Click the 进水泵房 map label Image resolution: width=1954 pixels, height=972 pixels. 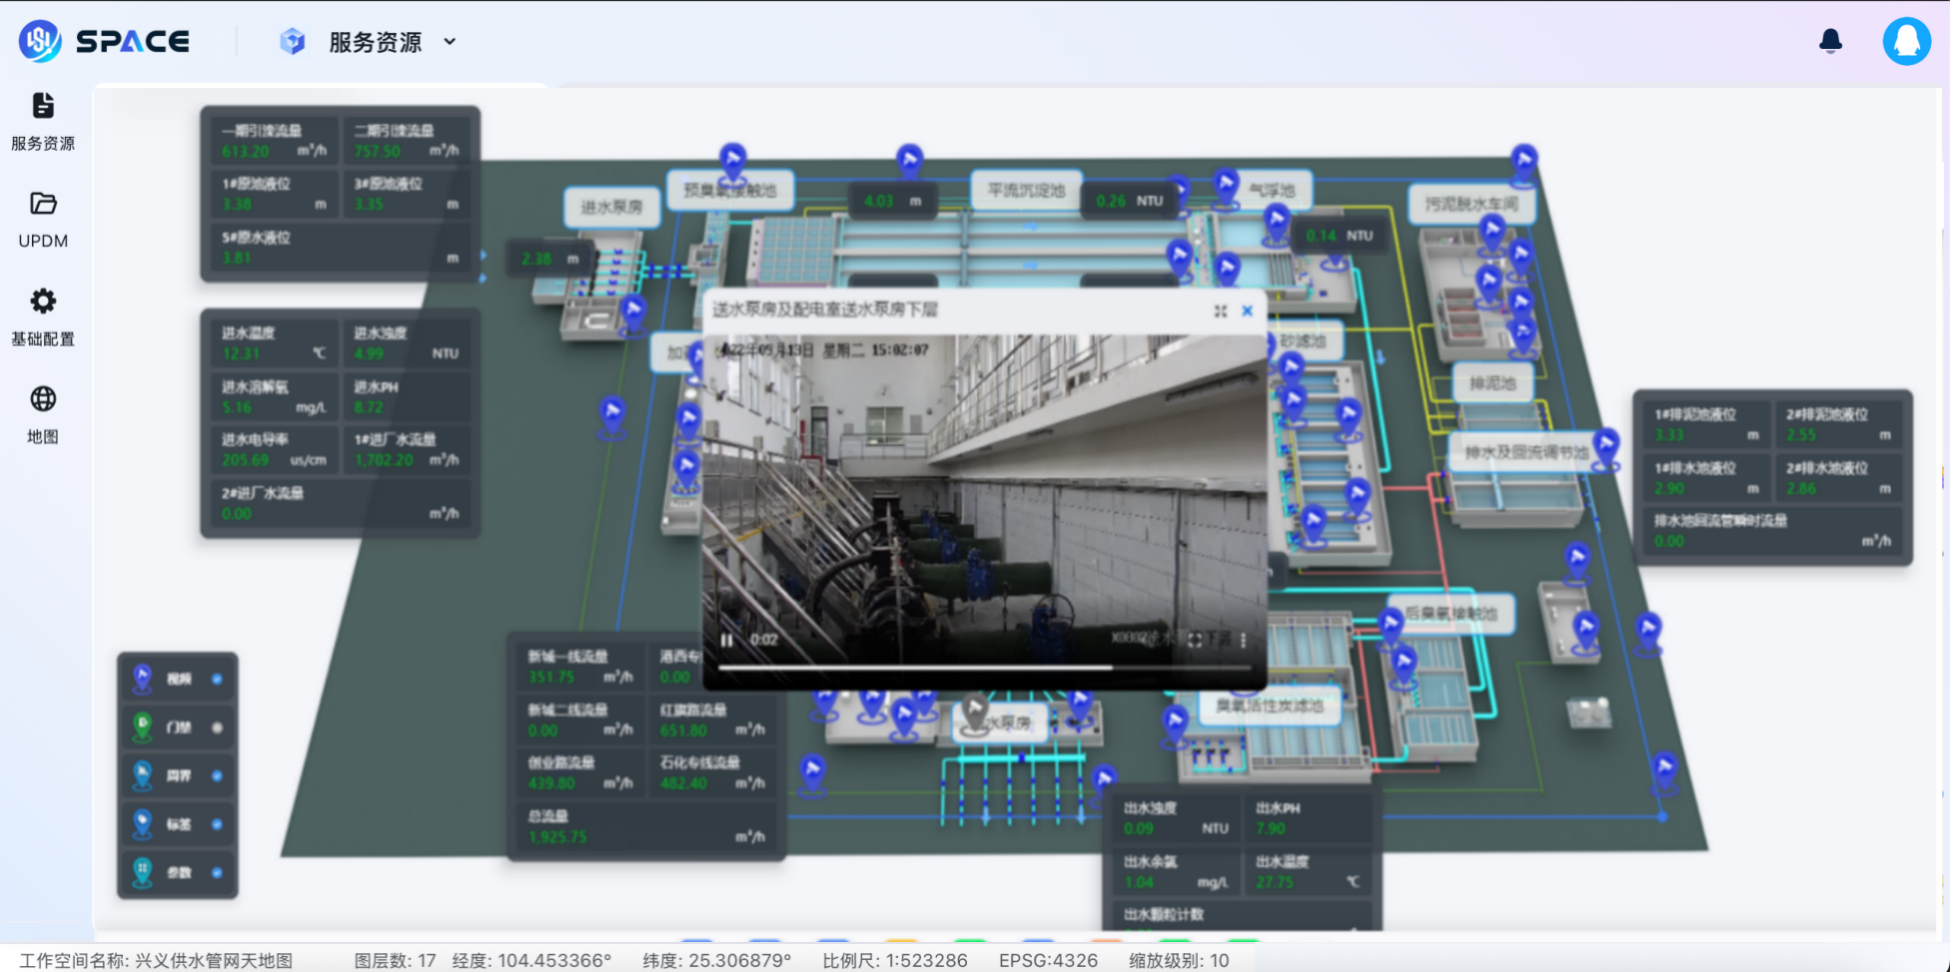click(x=612, y=207)
